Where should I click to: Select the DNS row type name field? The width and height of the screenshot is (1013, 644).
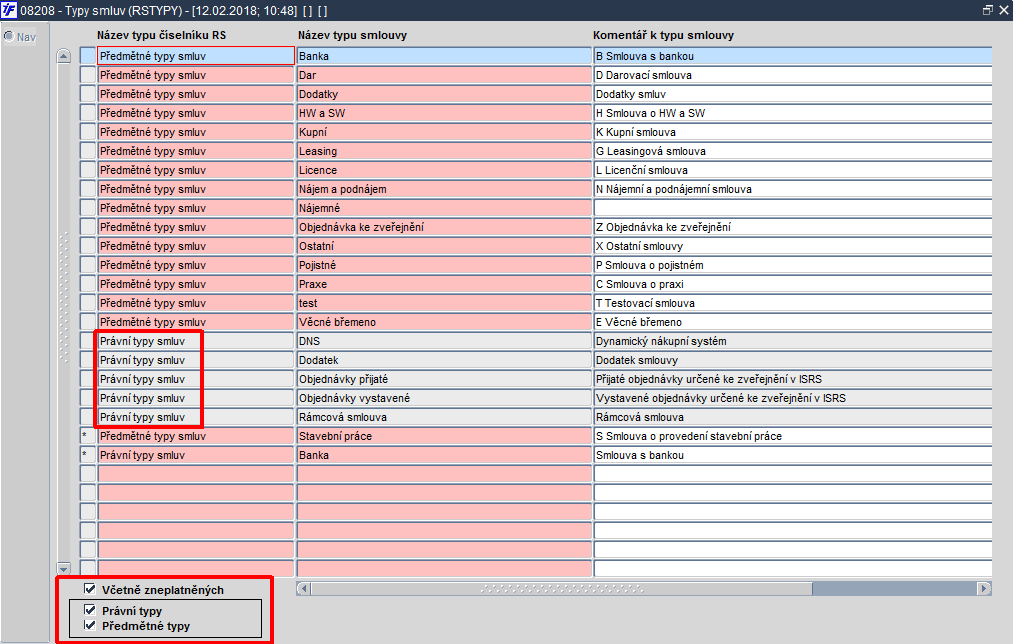196,341
